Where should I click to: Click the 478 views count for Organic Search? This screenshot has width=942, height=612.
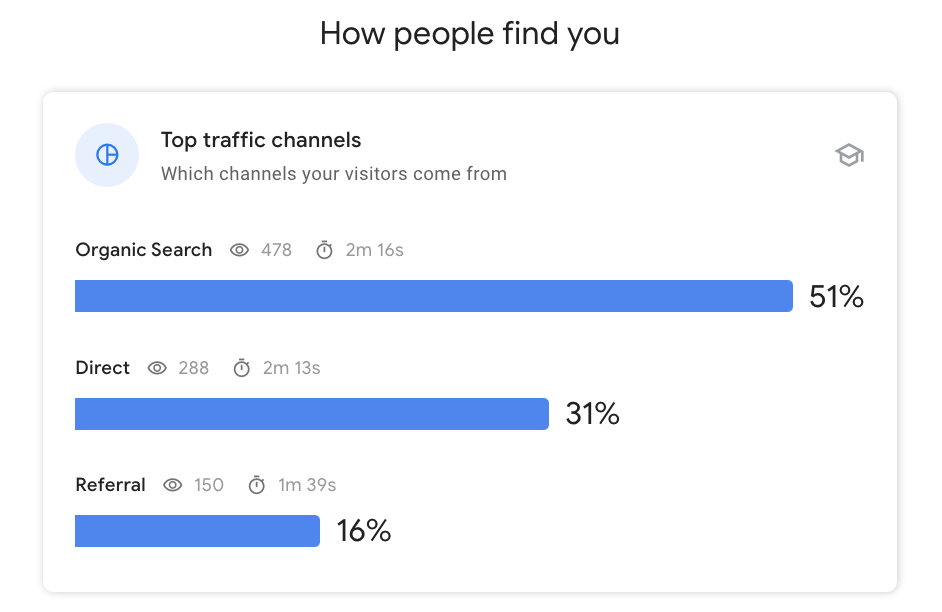click(x=277, y=250)
